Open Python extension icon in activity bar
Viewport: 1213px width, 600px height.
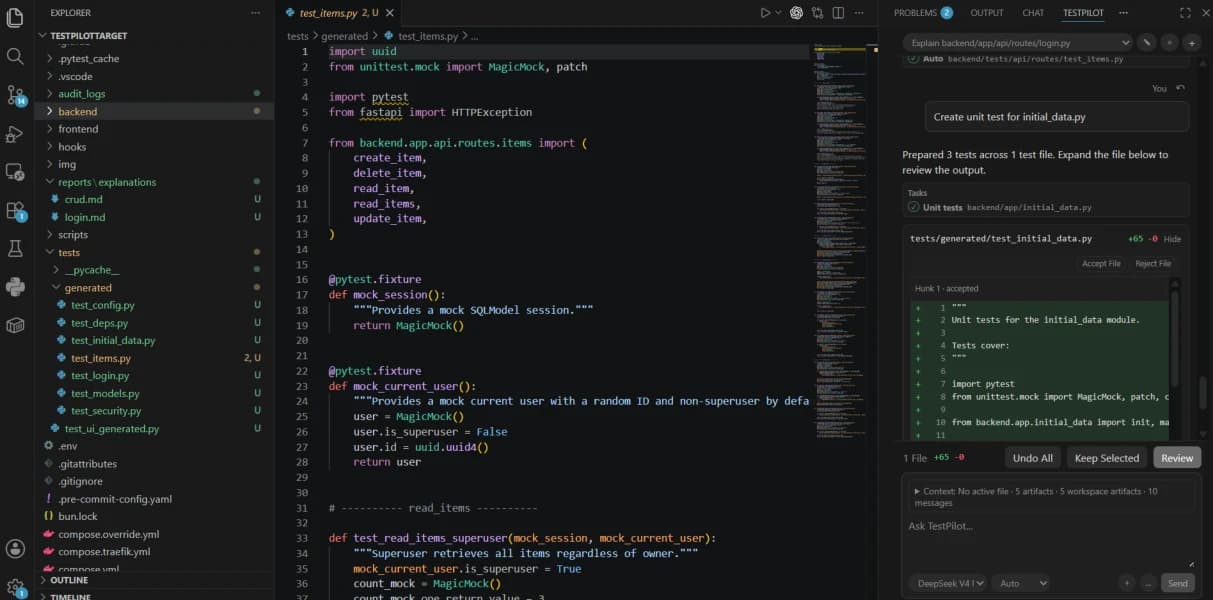point(15,287)
